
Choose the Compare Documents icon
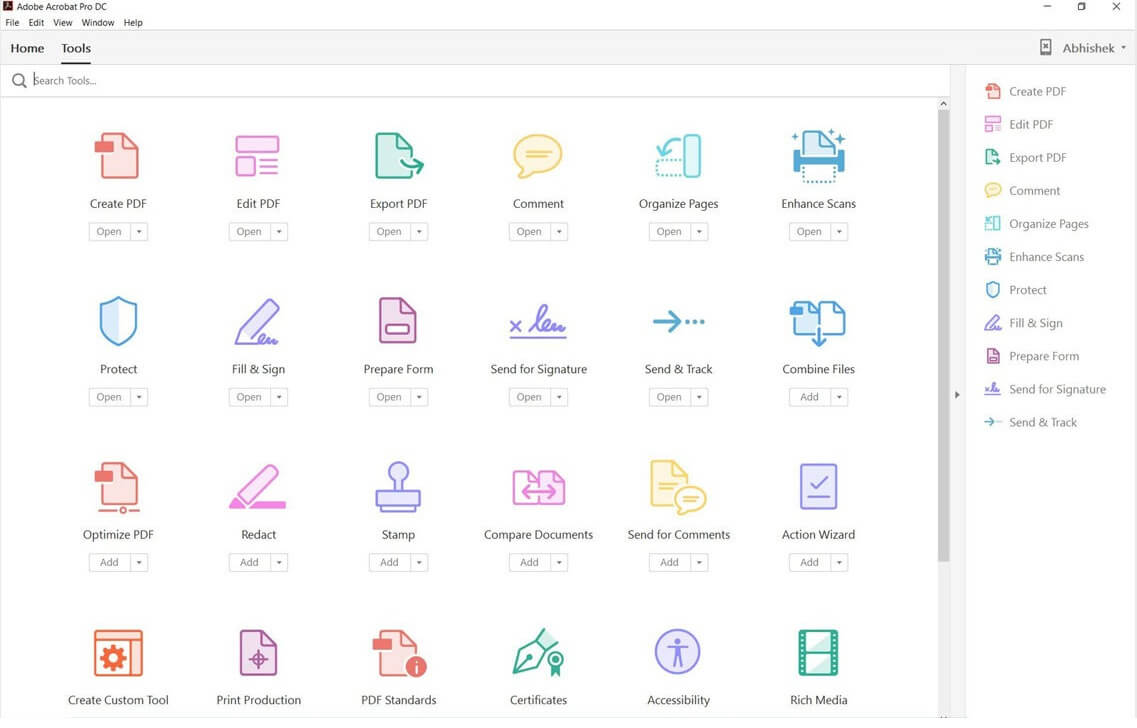(538, 487)
